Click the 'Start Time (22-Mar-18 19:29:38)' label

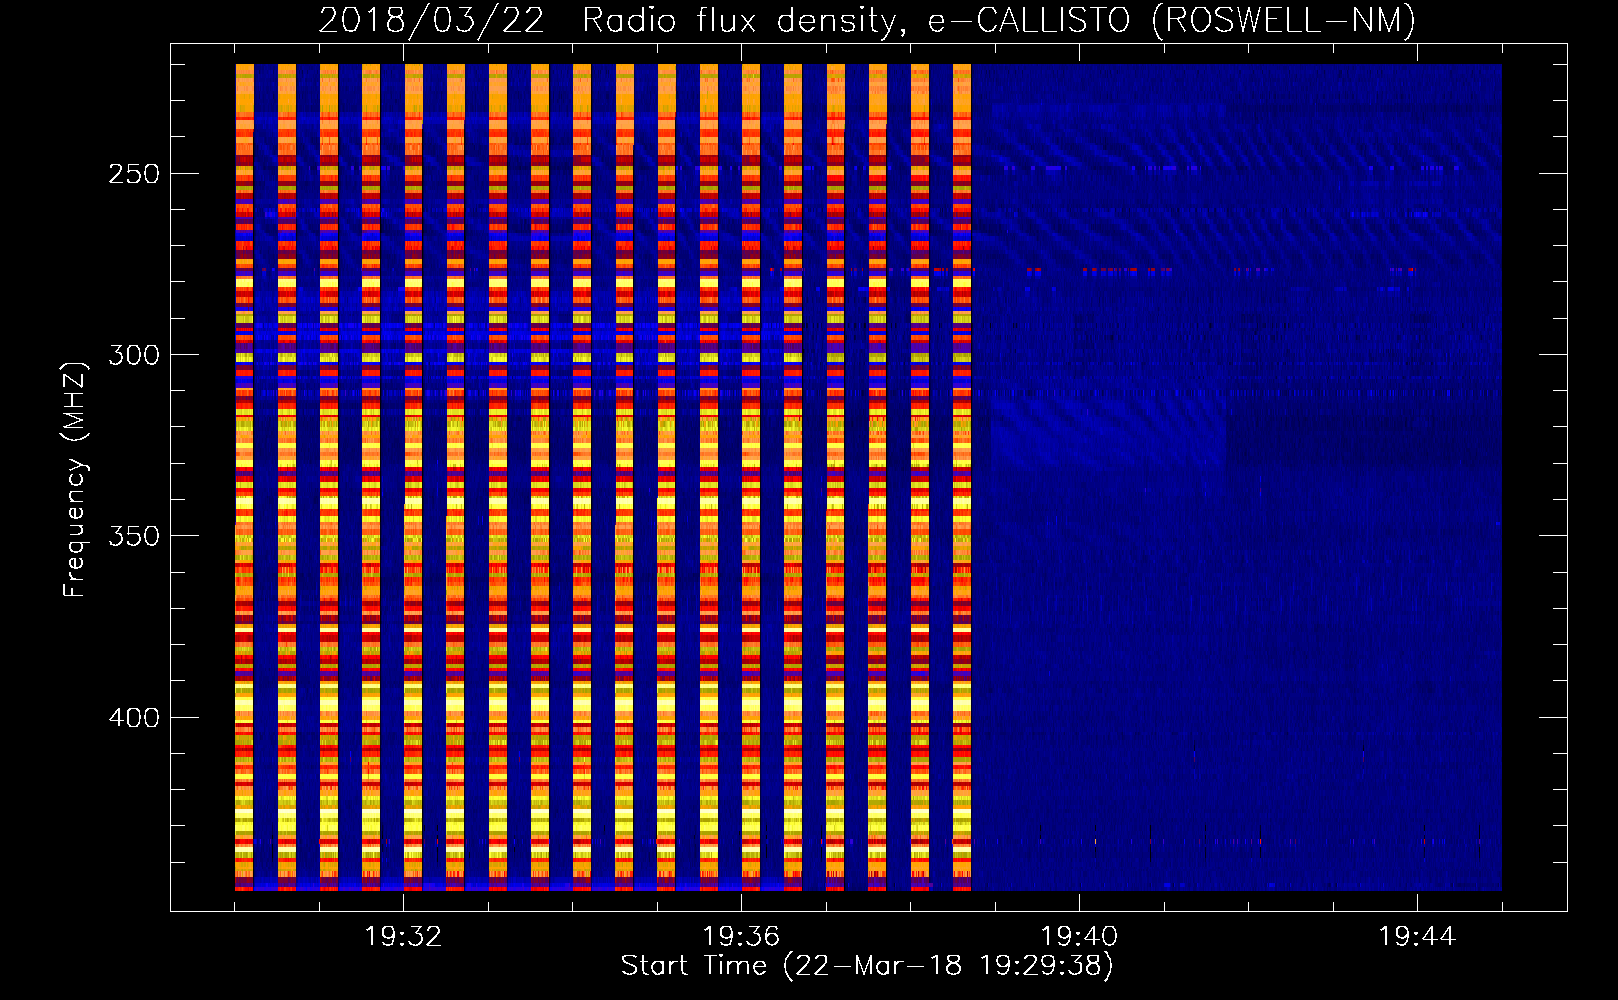[x=867, y=966]
